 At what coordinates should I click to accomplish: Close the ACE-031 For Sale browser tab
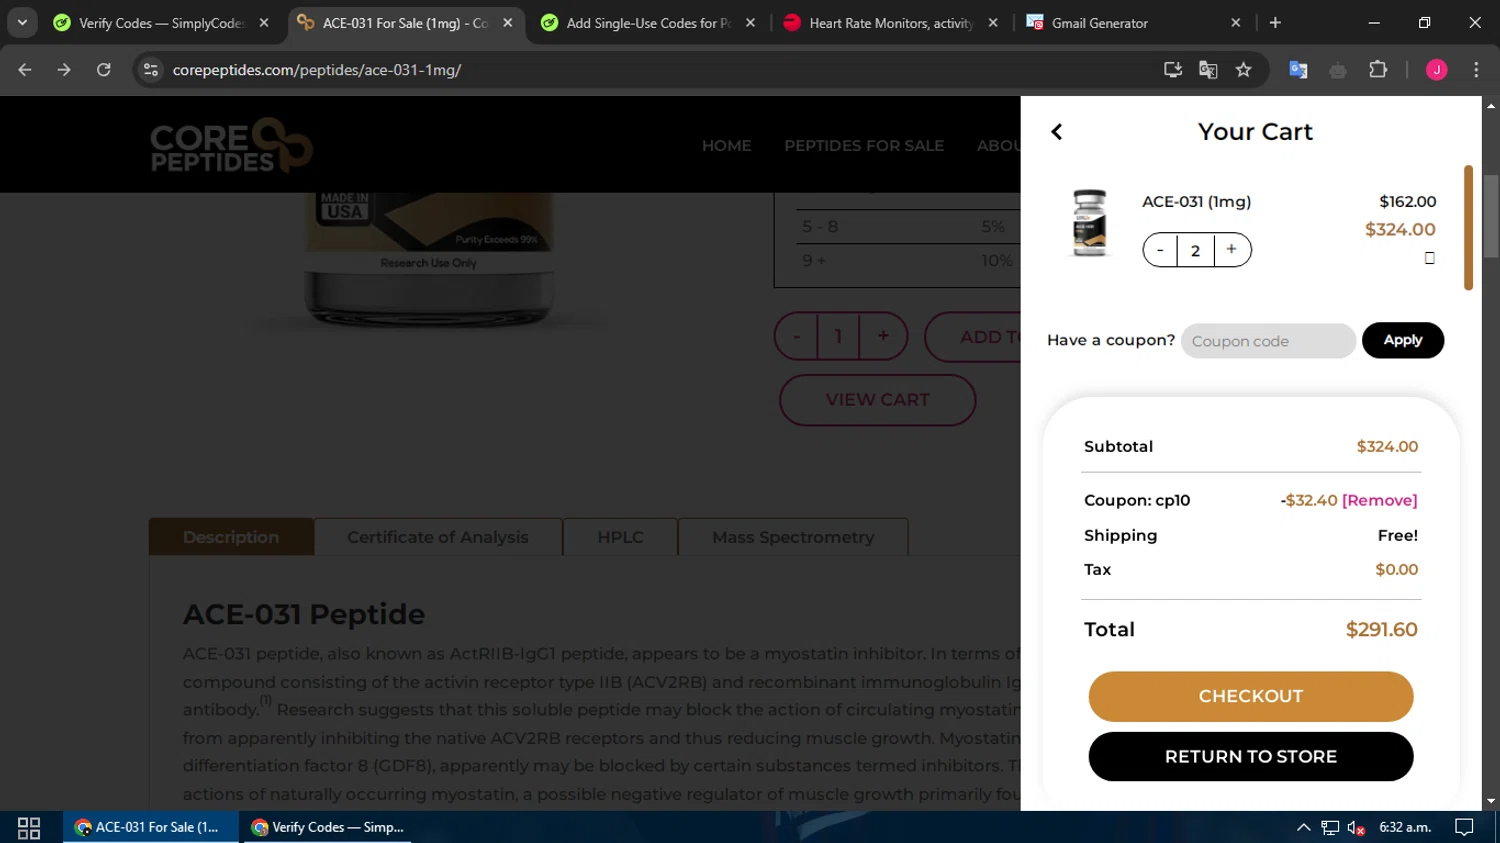[508, 23]
